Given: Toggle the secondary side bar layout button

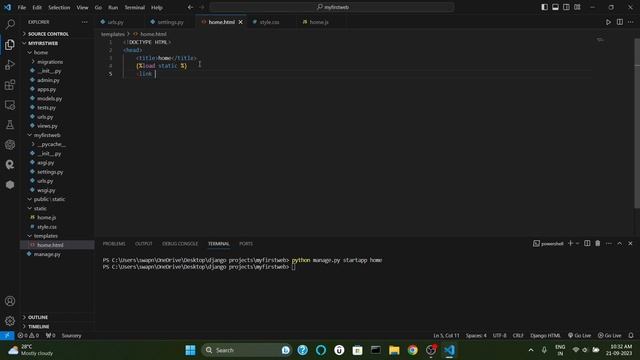Looking at the screenshot, I should tap(566, 7).
